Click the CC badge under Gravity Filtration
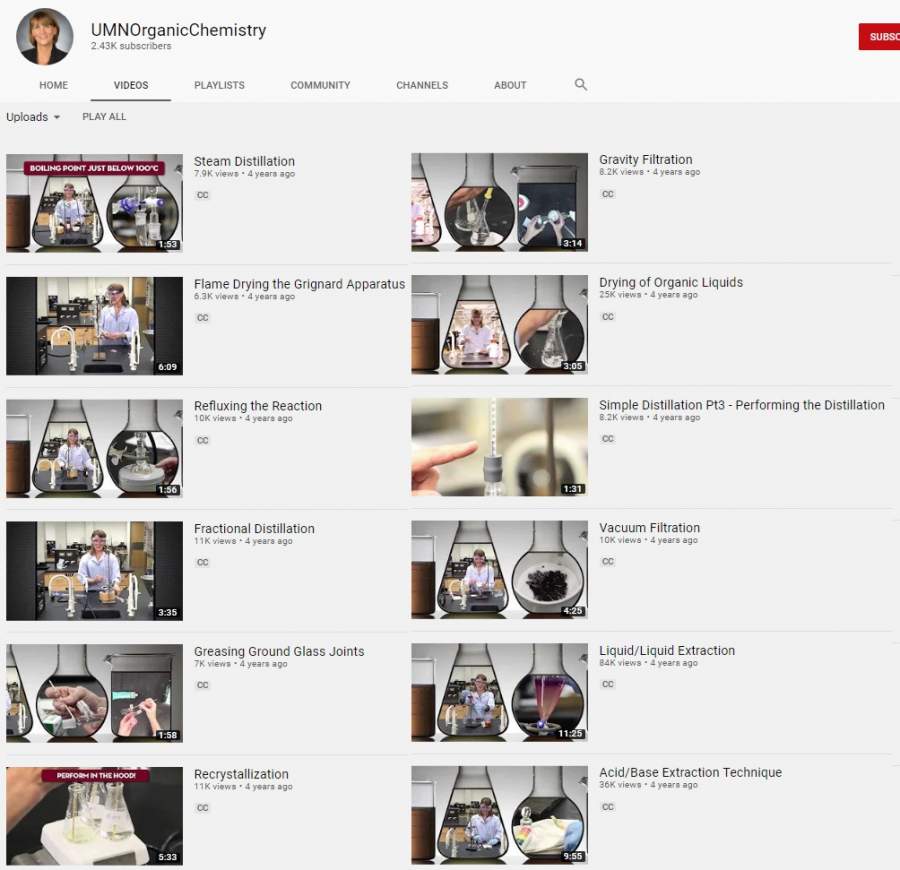Screen dimensions: 900x870 coord(607,194)
